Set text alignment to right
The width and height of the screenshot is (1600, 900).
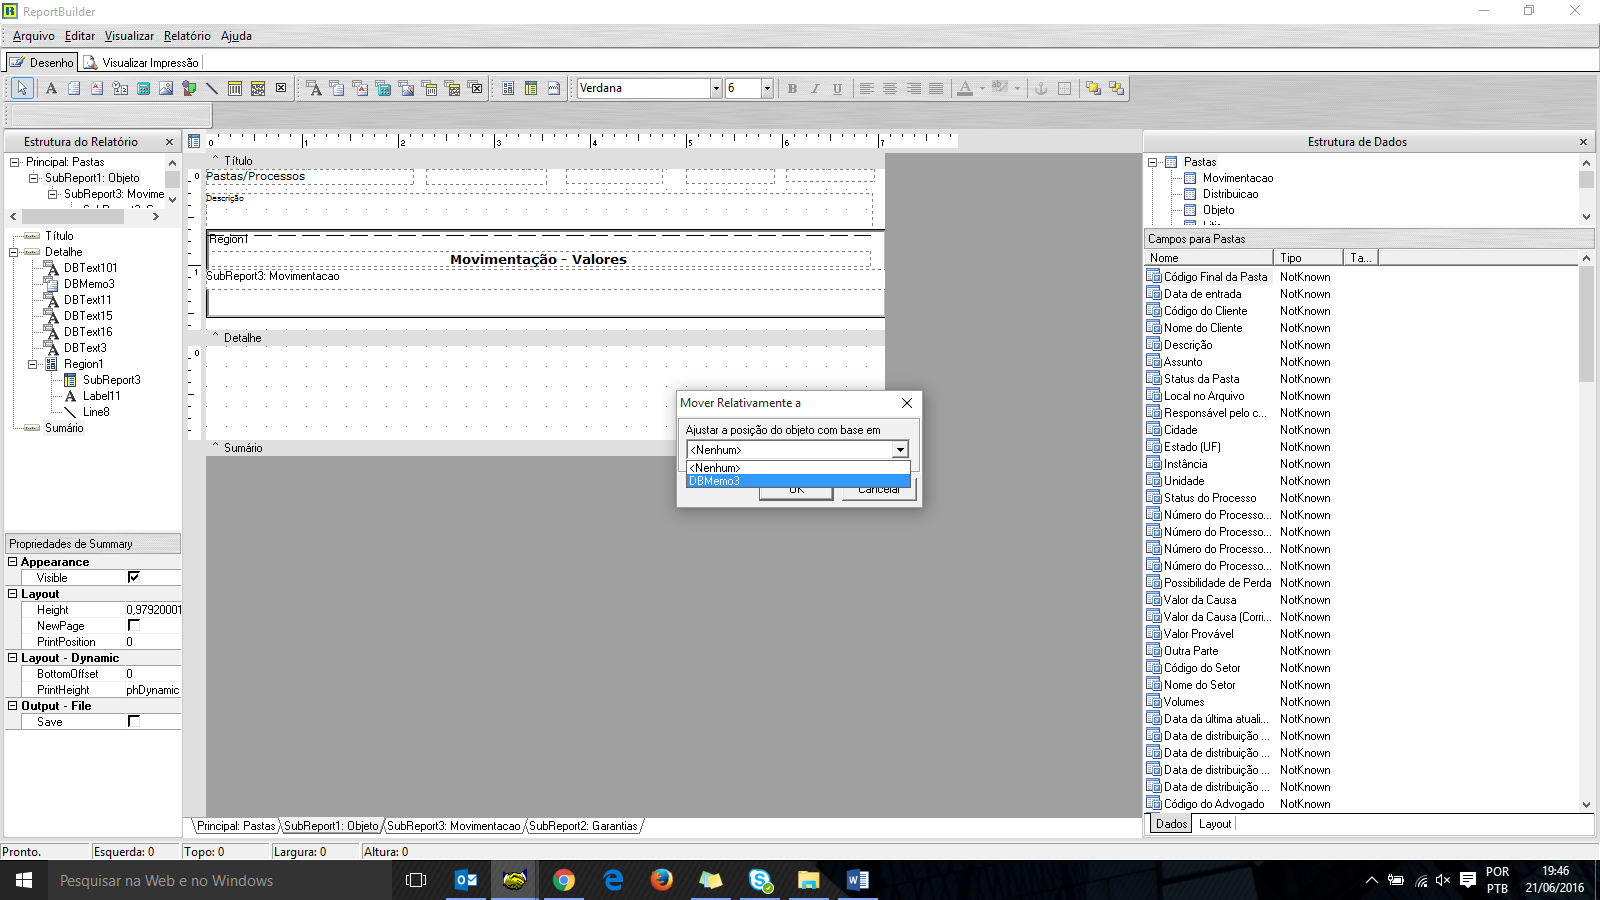pos(913,88)
